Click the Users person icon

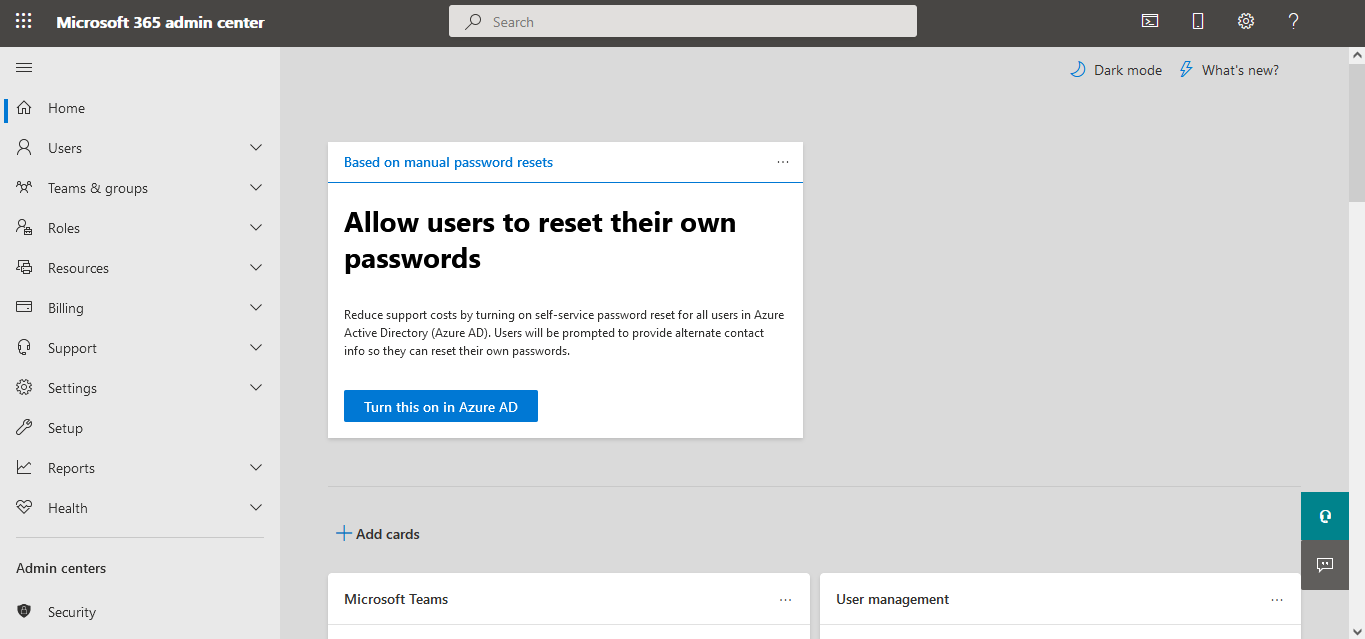[x=25, y=148]
